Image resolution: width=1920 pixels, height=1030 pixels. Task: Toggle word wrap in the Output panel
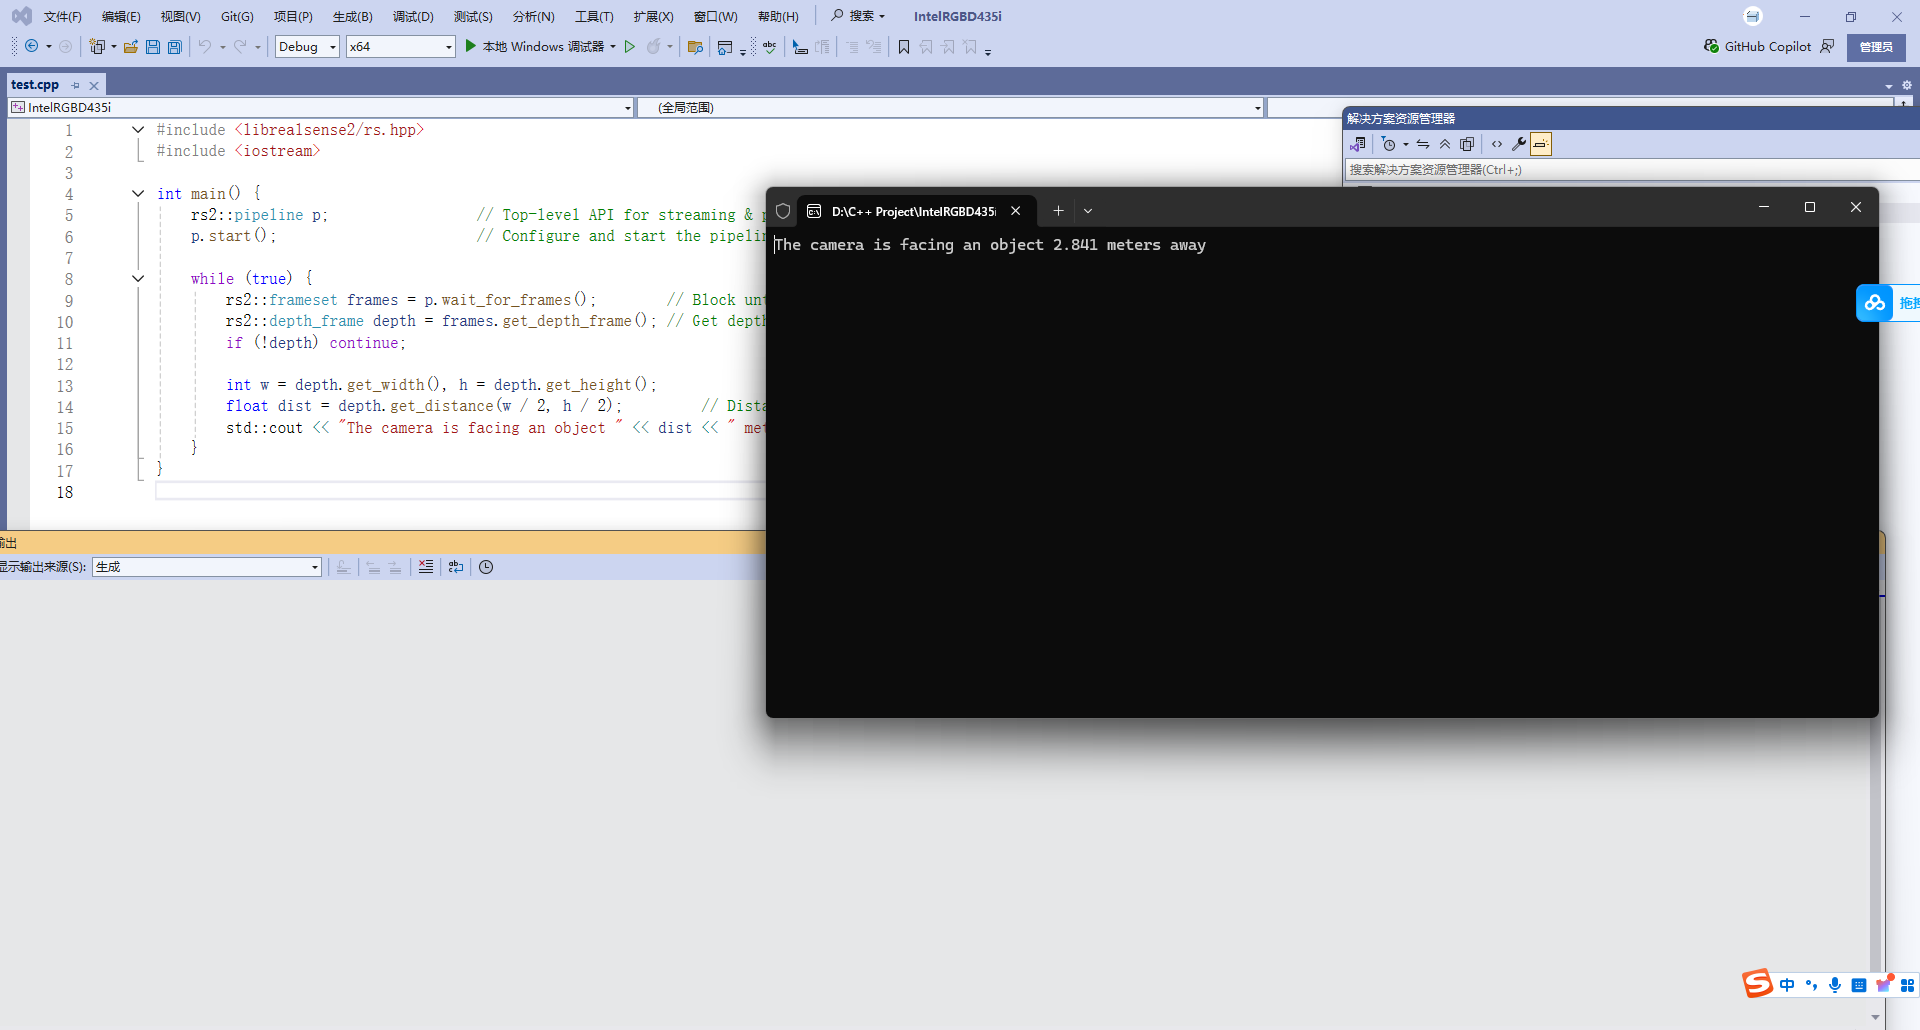(456, 567)
